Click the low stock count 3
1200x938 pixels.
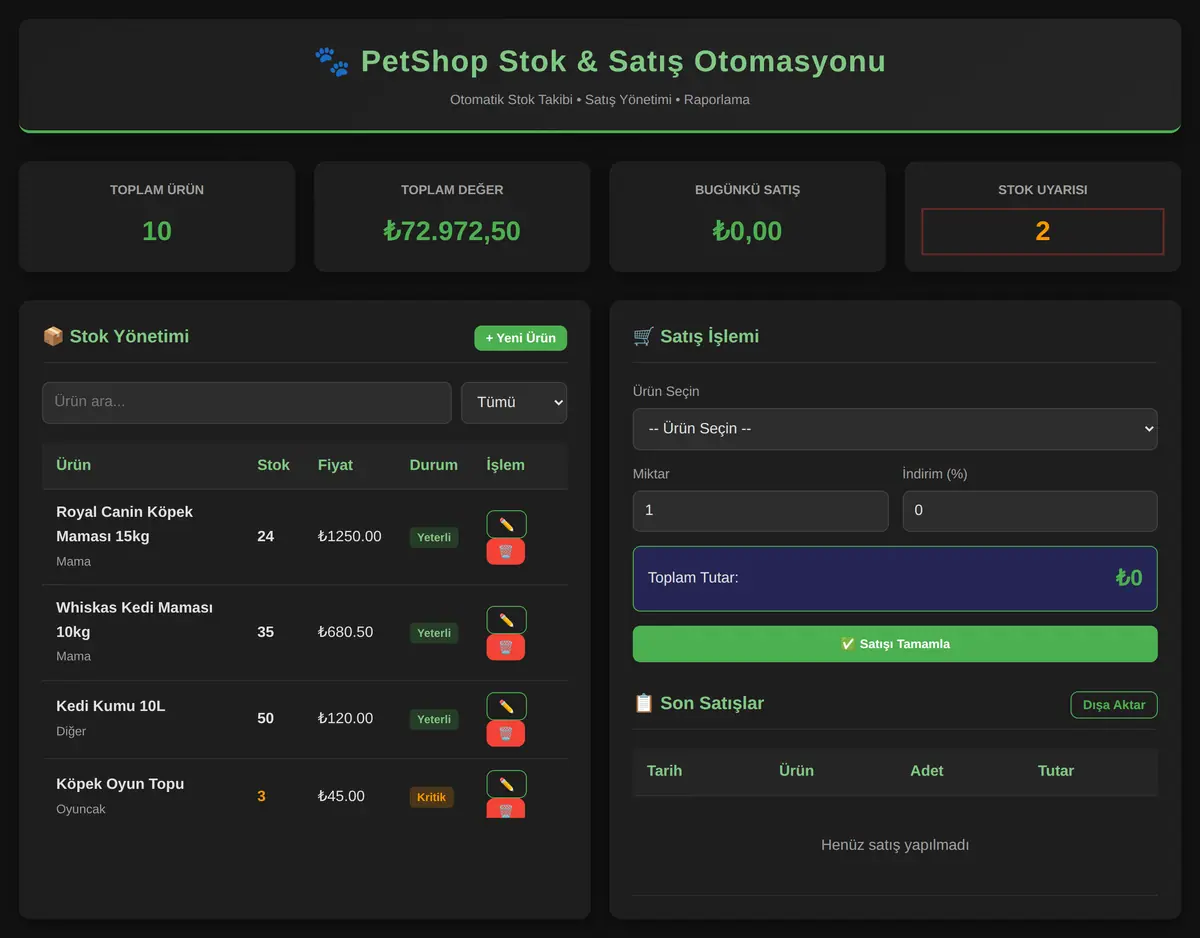pyautogui.click(x=262, y=796)
